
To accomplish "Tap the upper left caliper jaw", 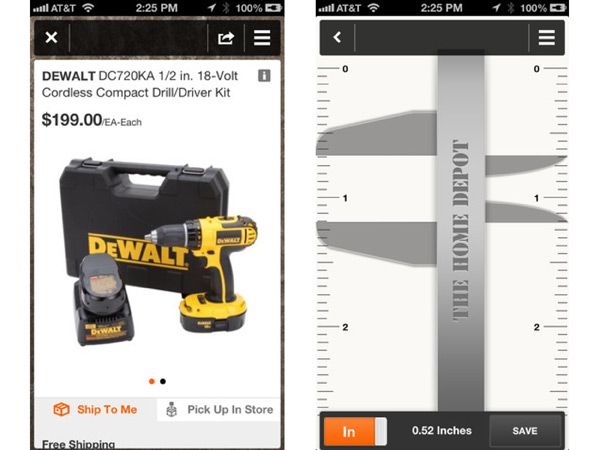I will click(377, 134).
